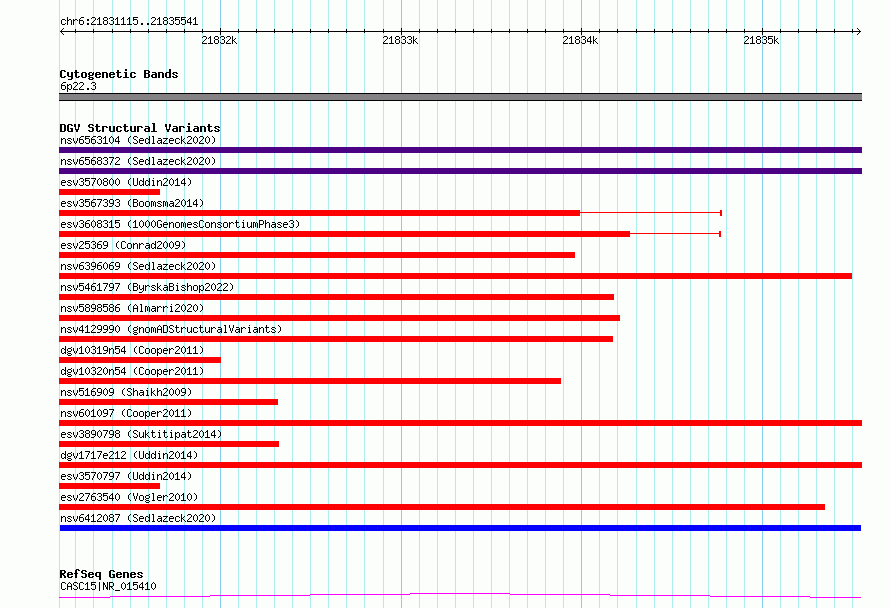Click the red bar for nsv6396069
Screen dimensions: 890x608
455,276
